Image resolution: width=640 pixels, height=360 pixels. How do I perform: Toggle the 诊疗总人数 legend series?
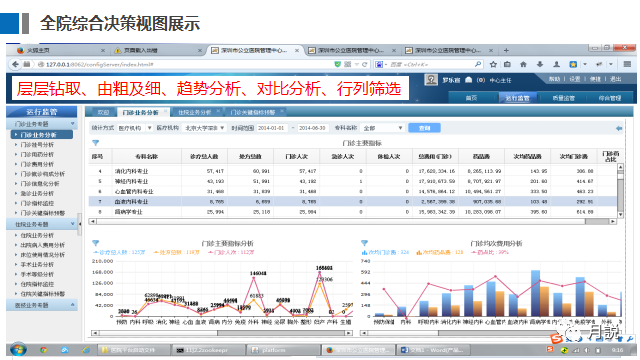coord(119,252)
